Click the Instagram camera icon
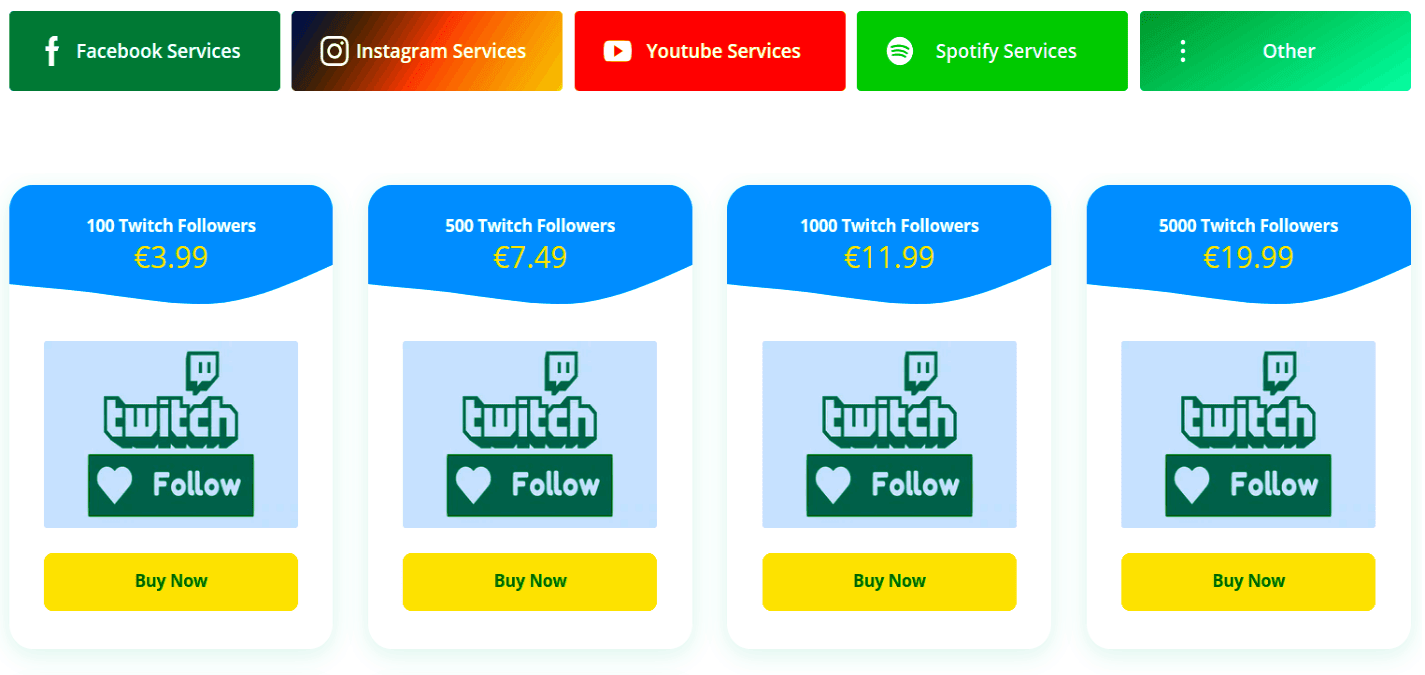This screenshot has width=1425, height=675. point(334,50)
